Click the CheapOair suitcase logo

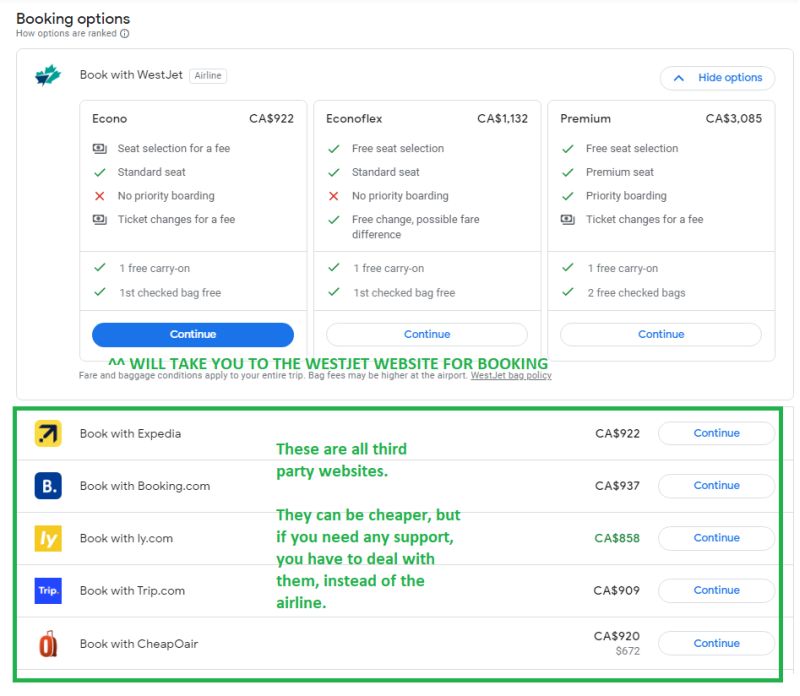click(48, 643)
